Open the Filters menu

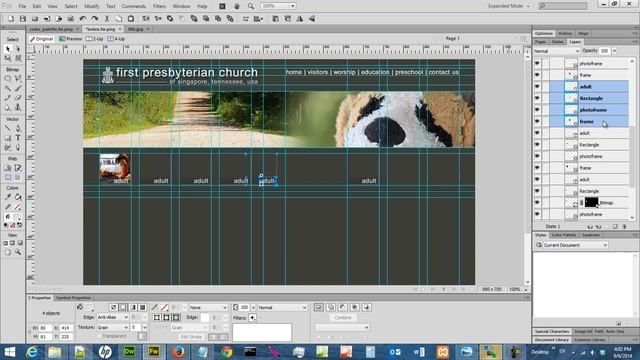point(159,6)
